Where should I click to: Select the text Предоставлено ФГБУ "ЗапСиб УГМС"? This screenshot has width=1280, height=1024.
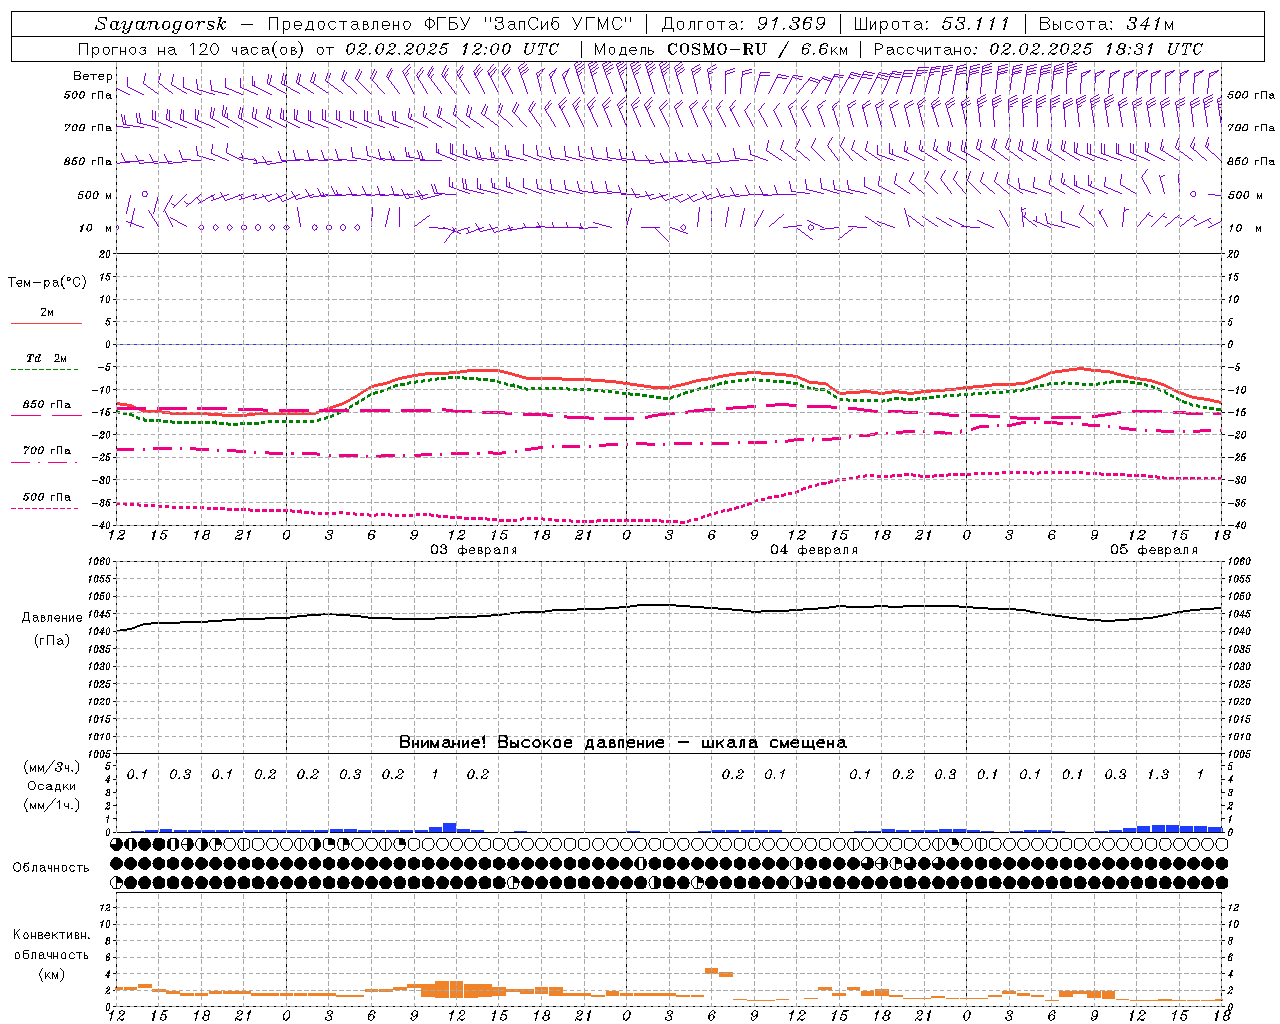click(452, 24)
